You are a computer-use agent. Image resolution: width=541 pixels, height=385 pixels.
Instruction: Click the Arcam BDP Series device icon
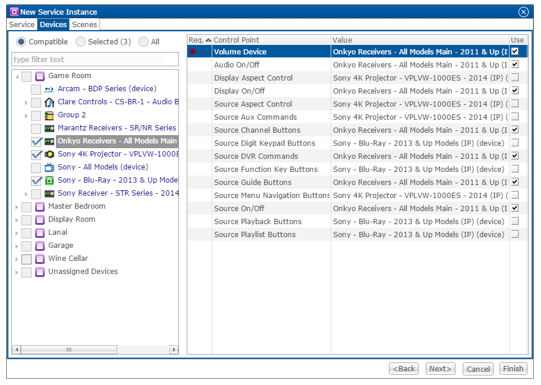[x=49, y=89]
